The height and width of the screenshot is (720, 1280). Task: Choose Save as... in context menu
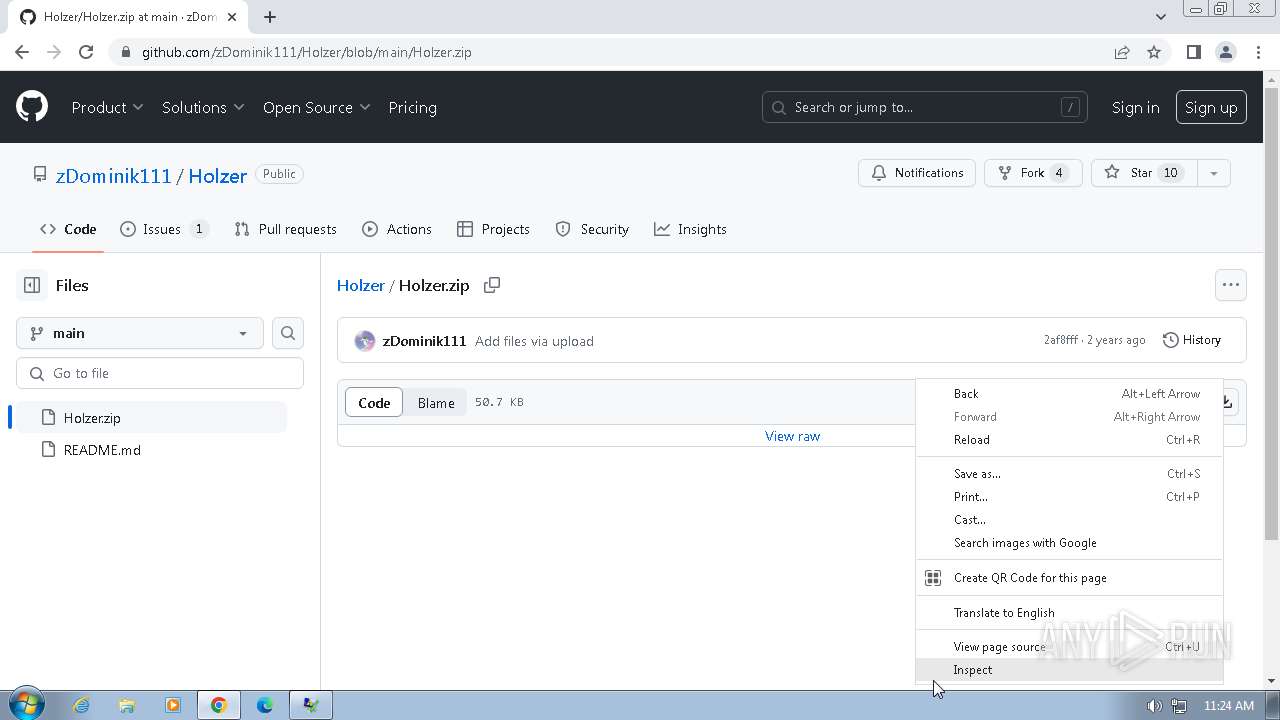point(1069,474)
